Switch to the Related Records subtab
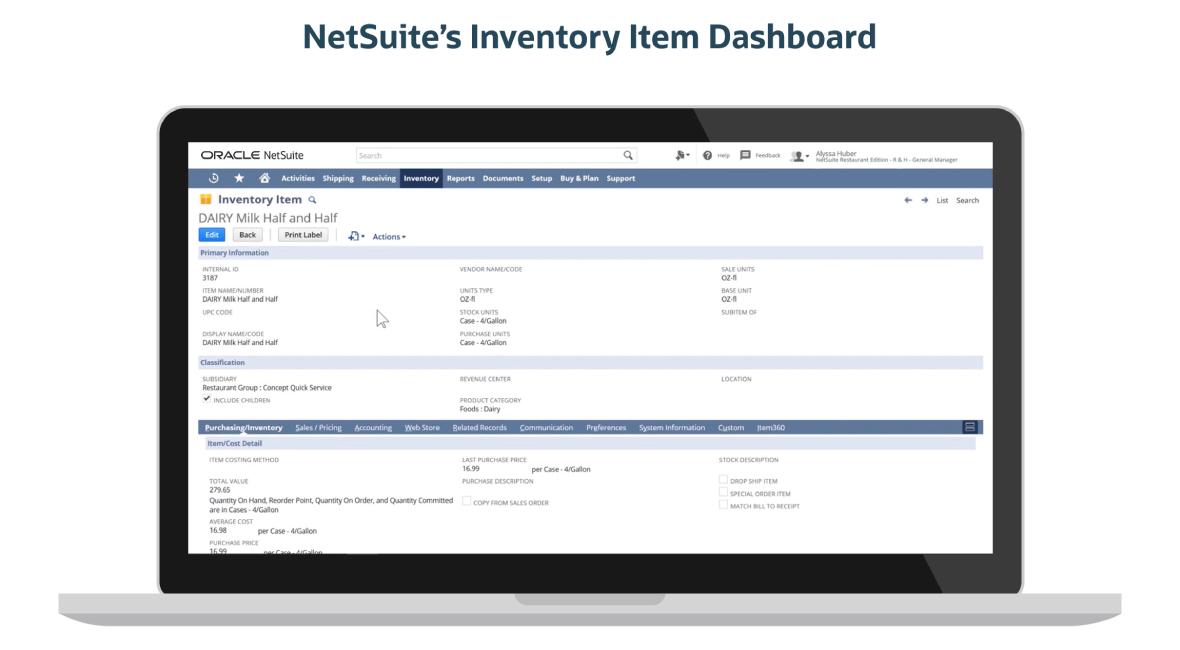The width and height of the screenshot is (1180, 650). pyautogui.click(x=479, y=427)
